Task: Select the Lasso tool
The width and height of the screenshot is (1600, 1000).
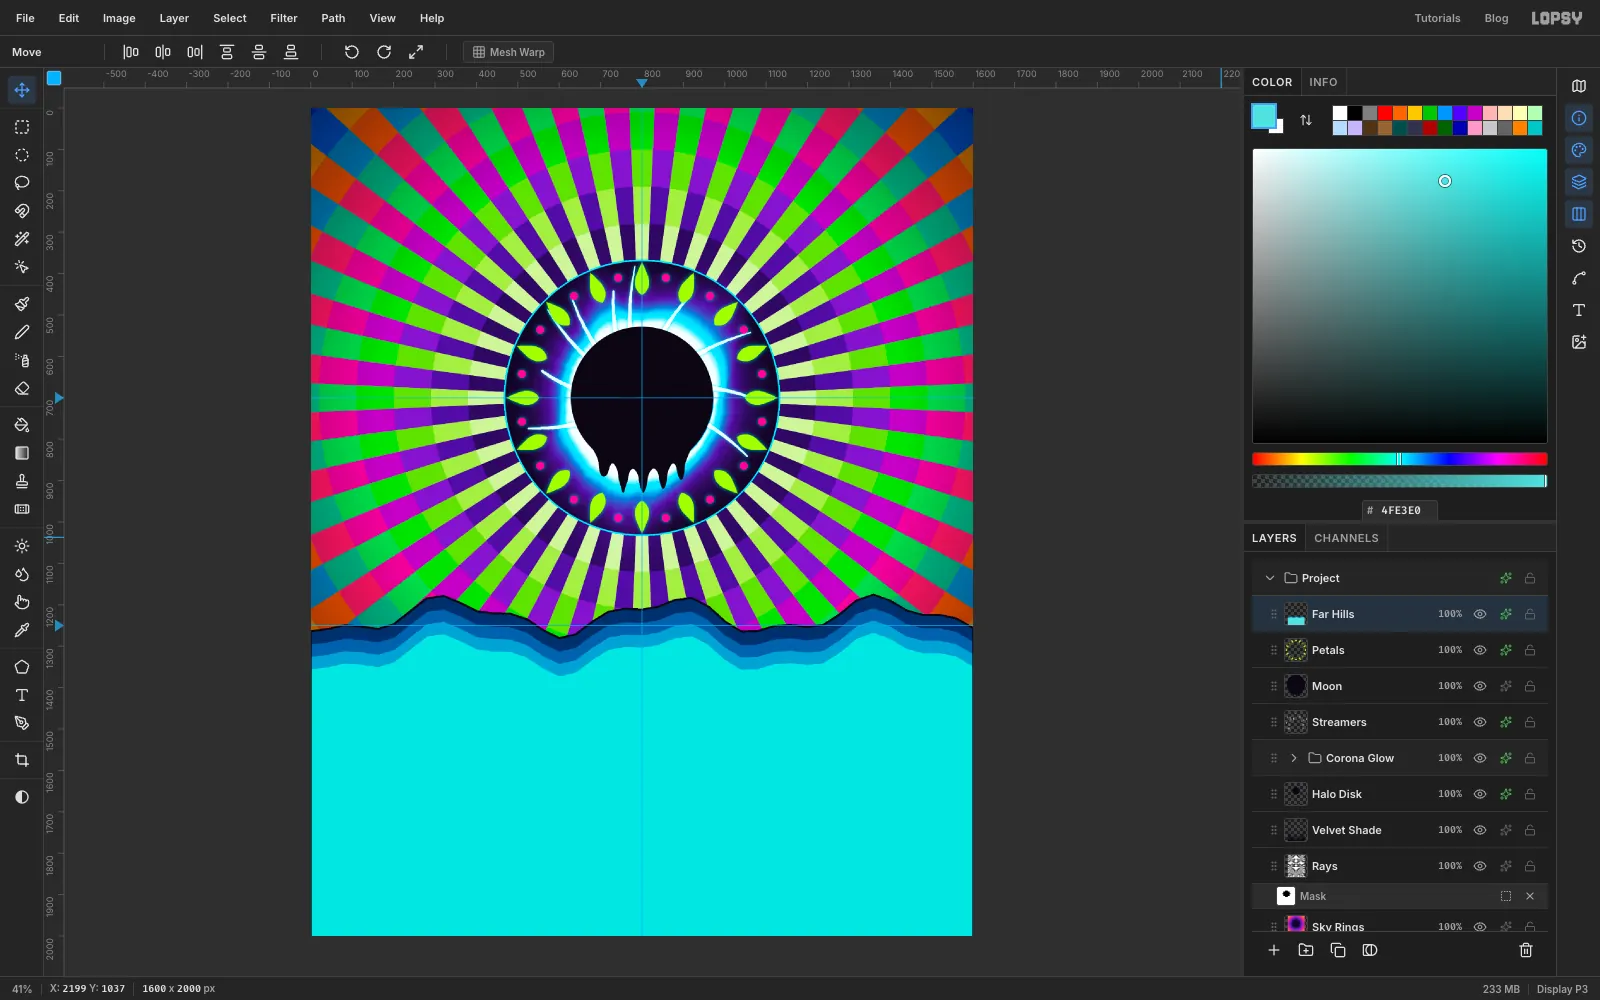Action: click(x=22, y=183)
